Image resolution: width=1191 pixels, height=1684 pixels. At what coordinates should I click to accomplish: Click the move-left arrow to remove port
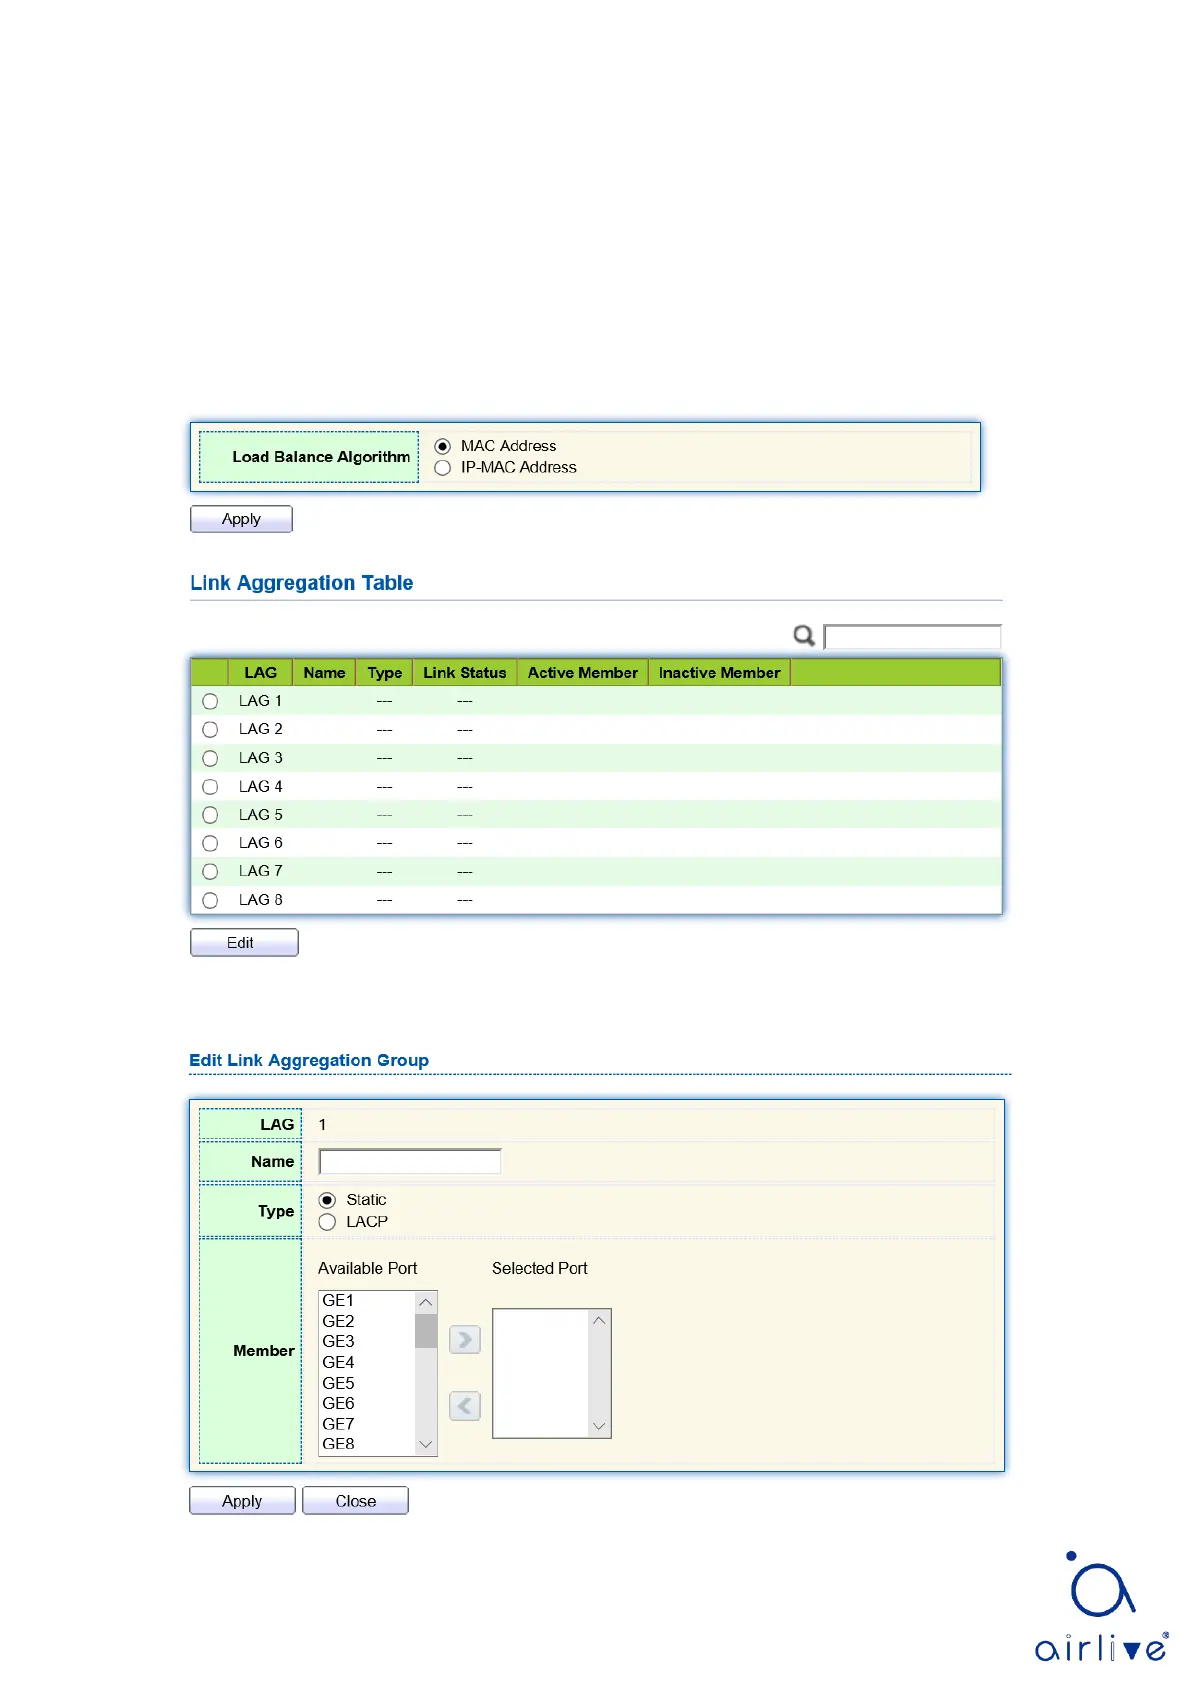(465, 1406)
